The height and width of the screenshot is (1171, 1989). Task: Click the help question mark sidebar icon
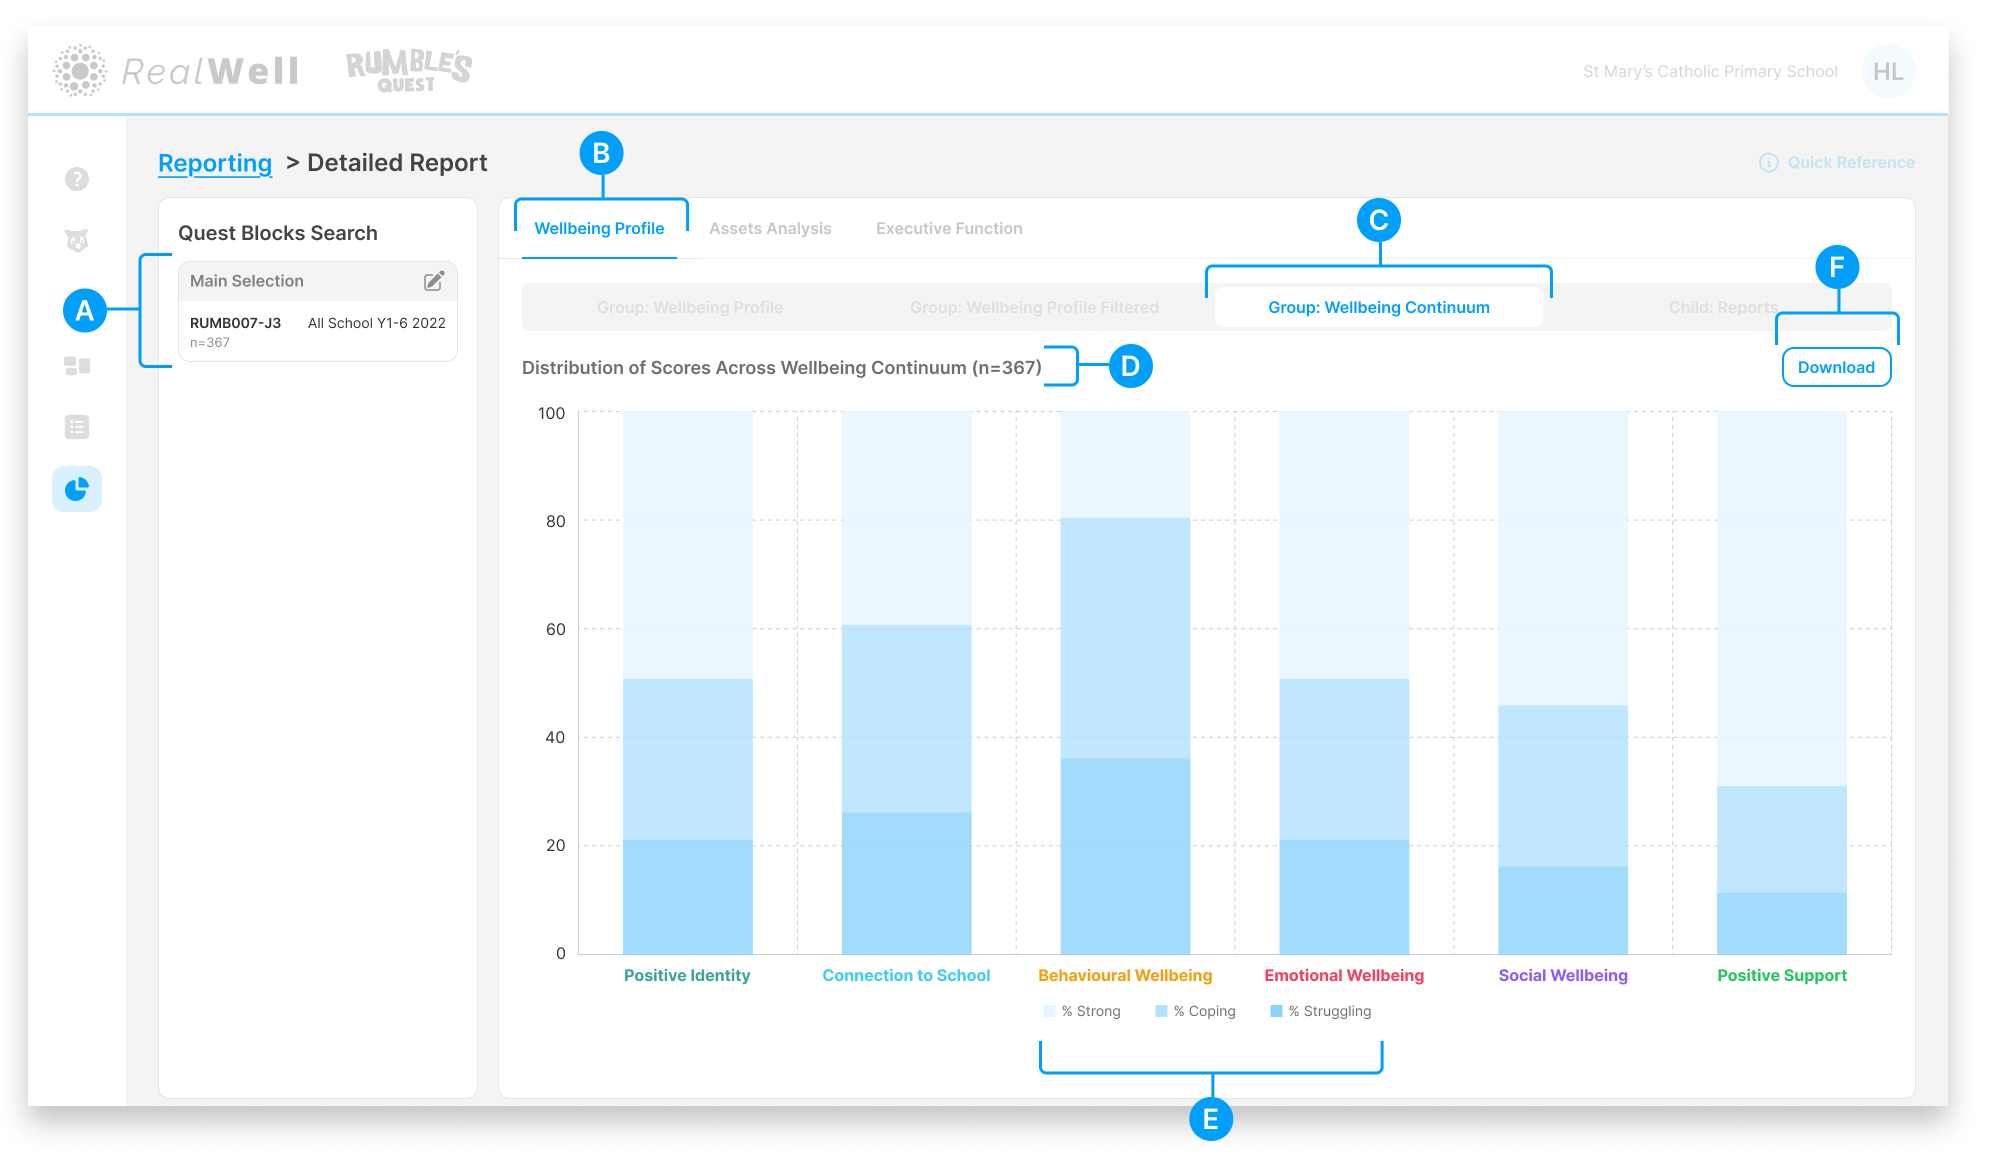click(77, 179)
